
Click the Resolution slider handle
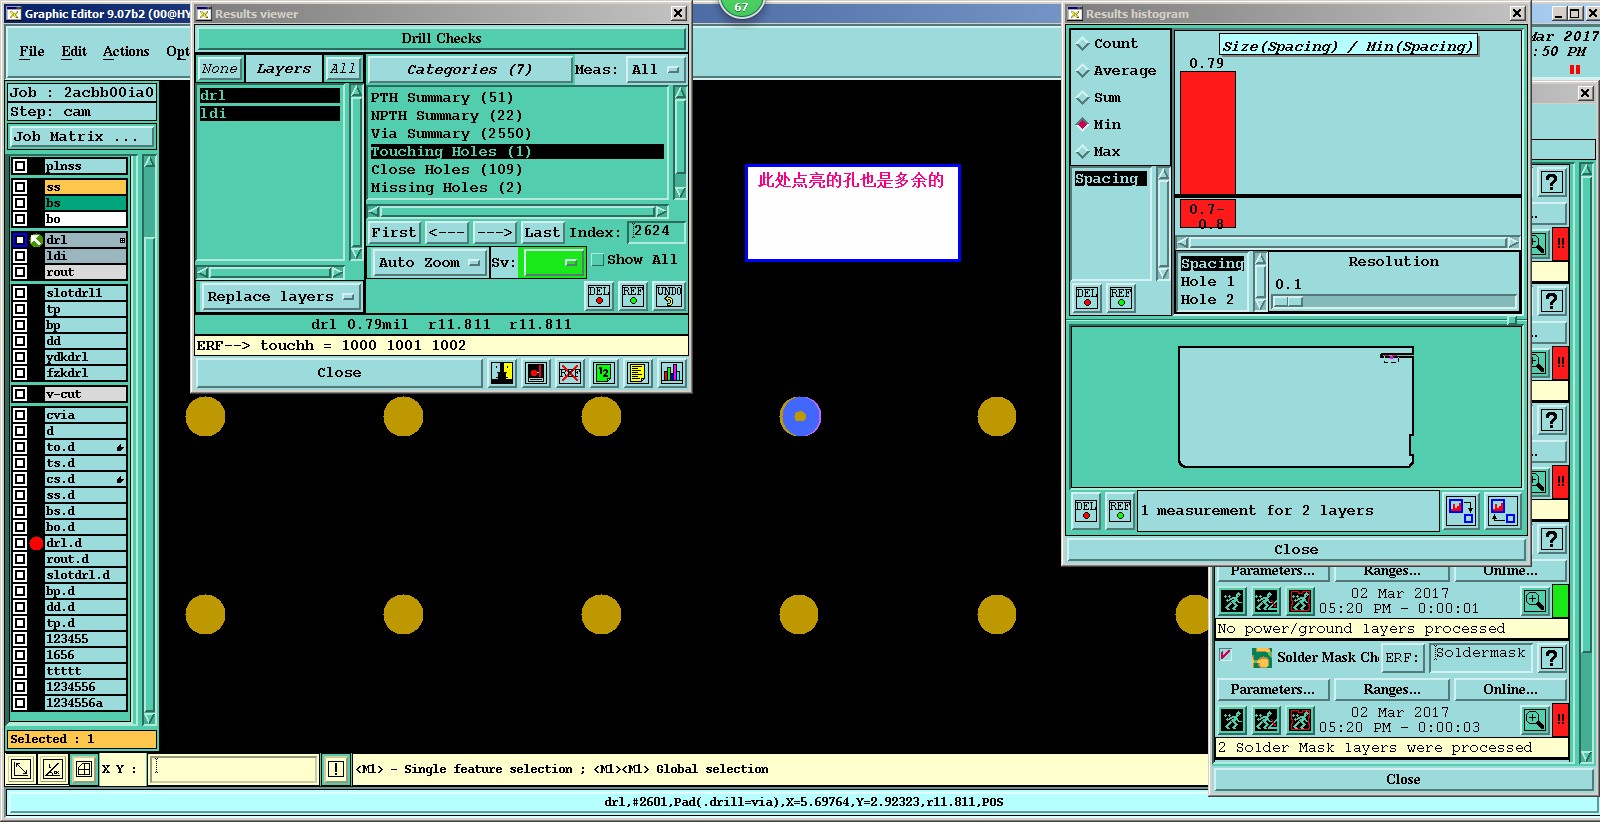tap(1287, 301)
